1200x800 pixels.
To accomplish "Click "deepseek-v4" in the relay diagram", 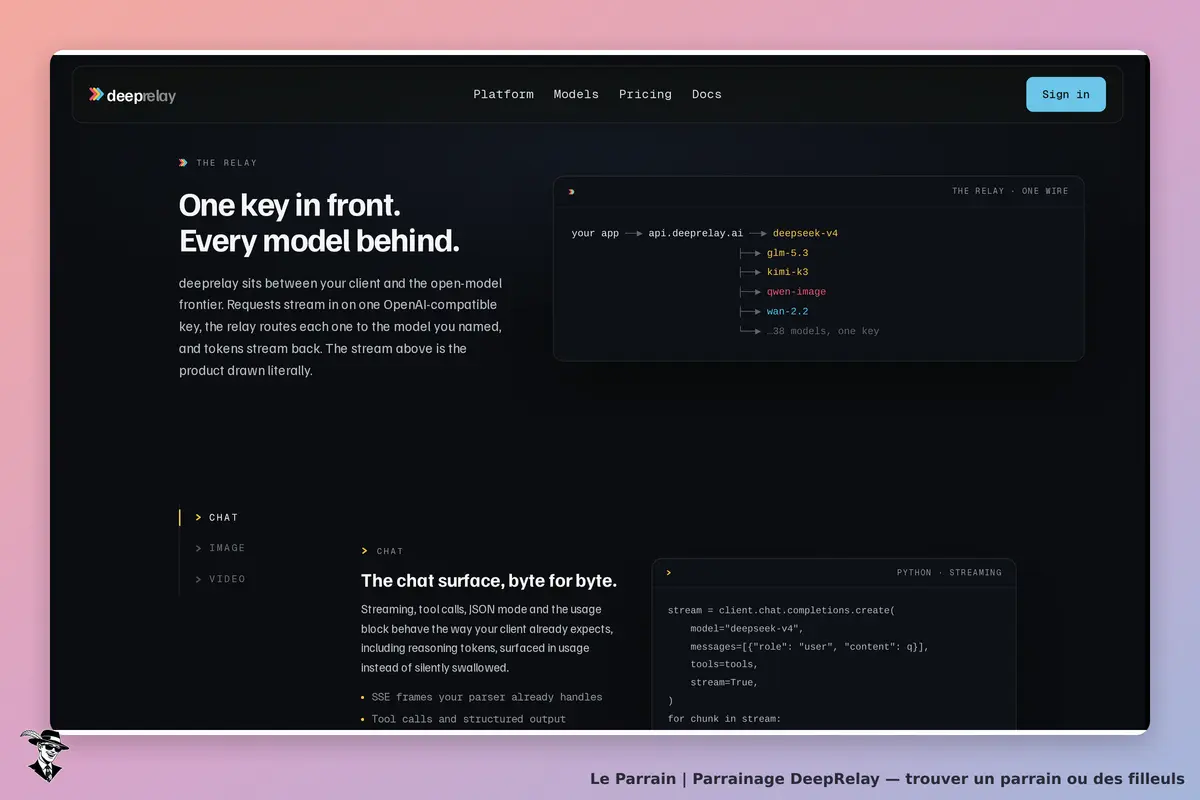I will [805, 233].
